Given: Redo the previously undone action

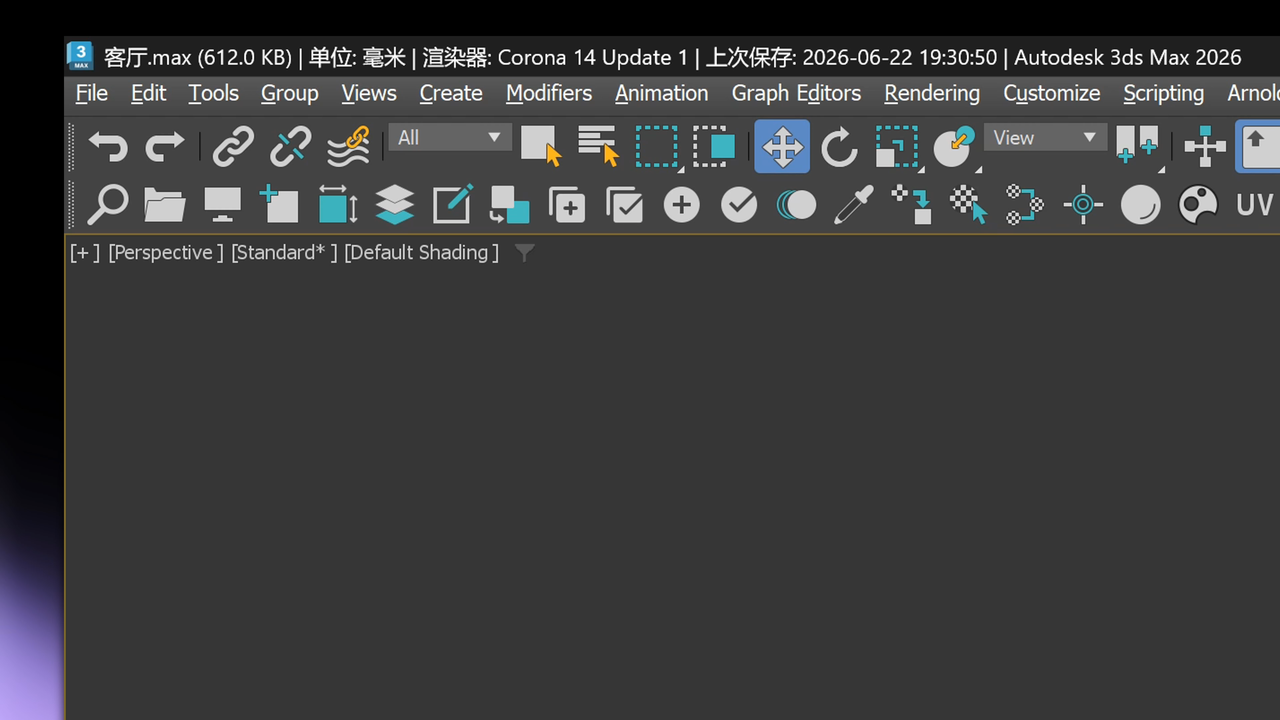Looking at the screenshot, I should (x=165, y=146).
